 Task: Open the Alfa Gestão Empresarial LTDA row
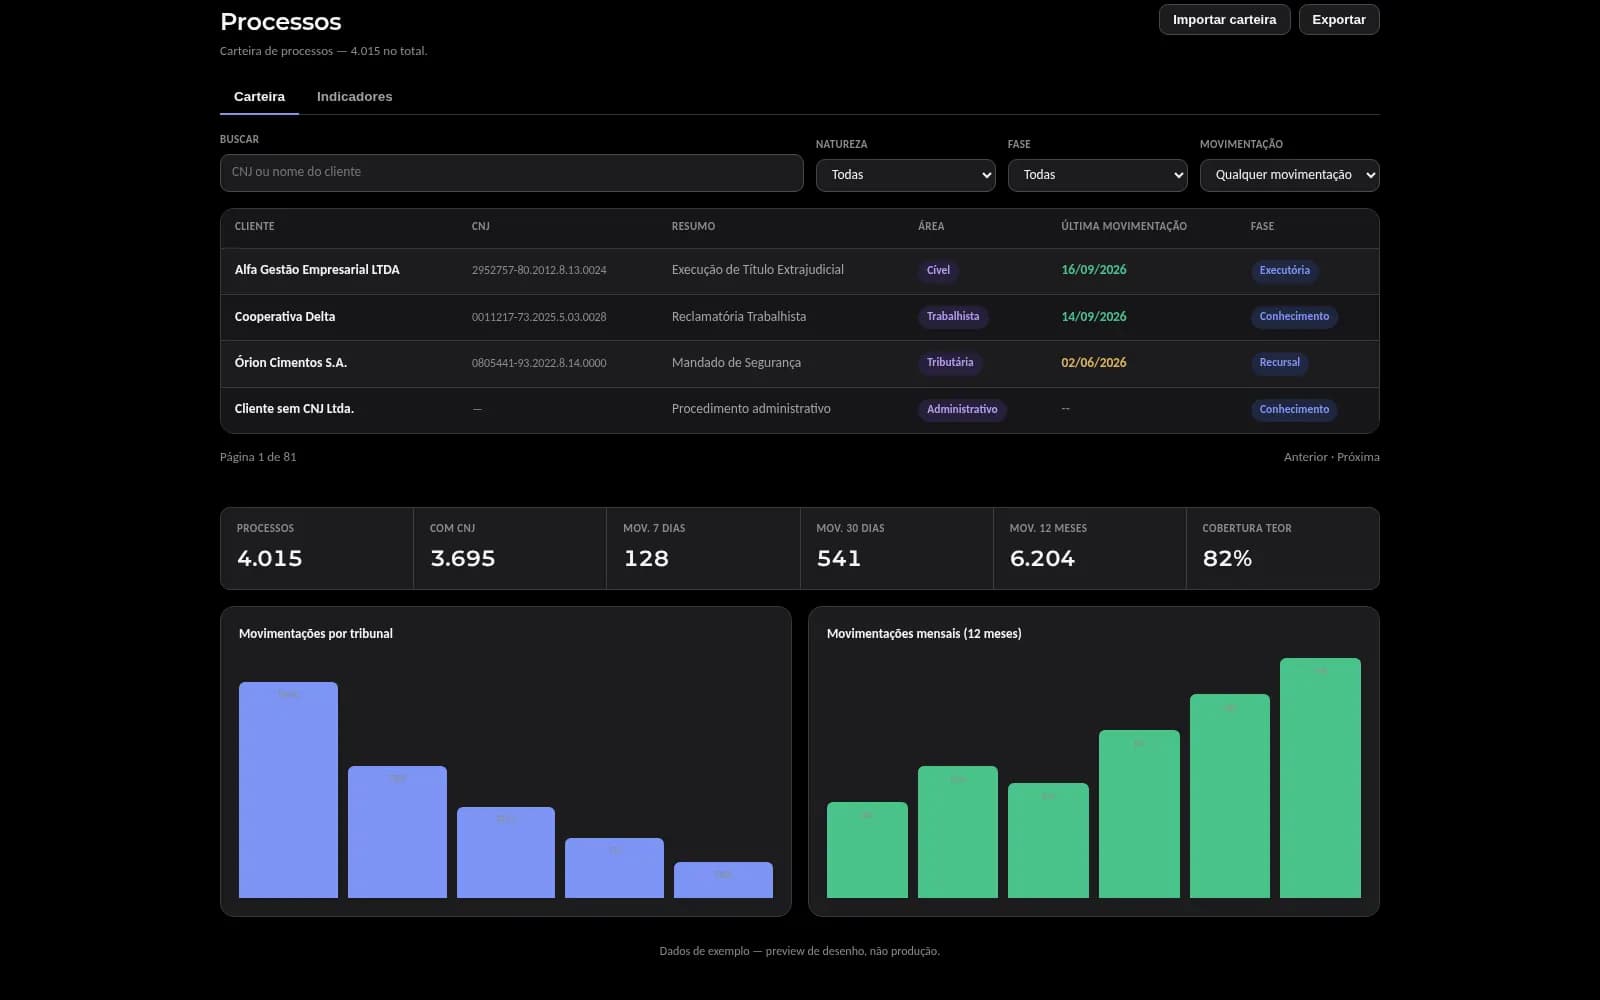pyautogui.click(x=799, y=271)
